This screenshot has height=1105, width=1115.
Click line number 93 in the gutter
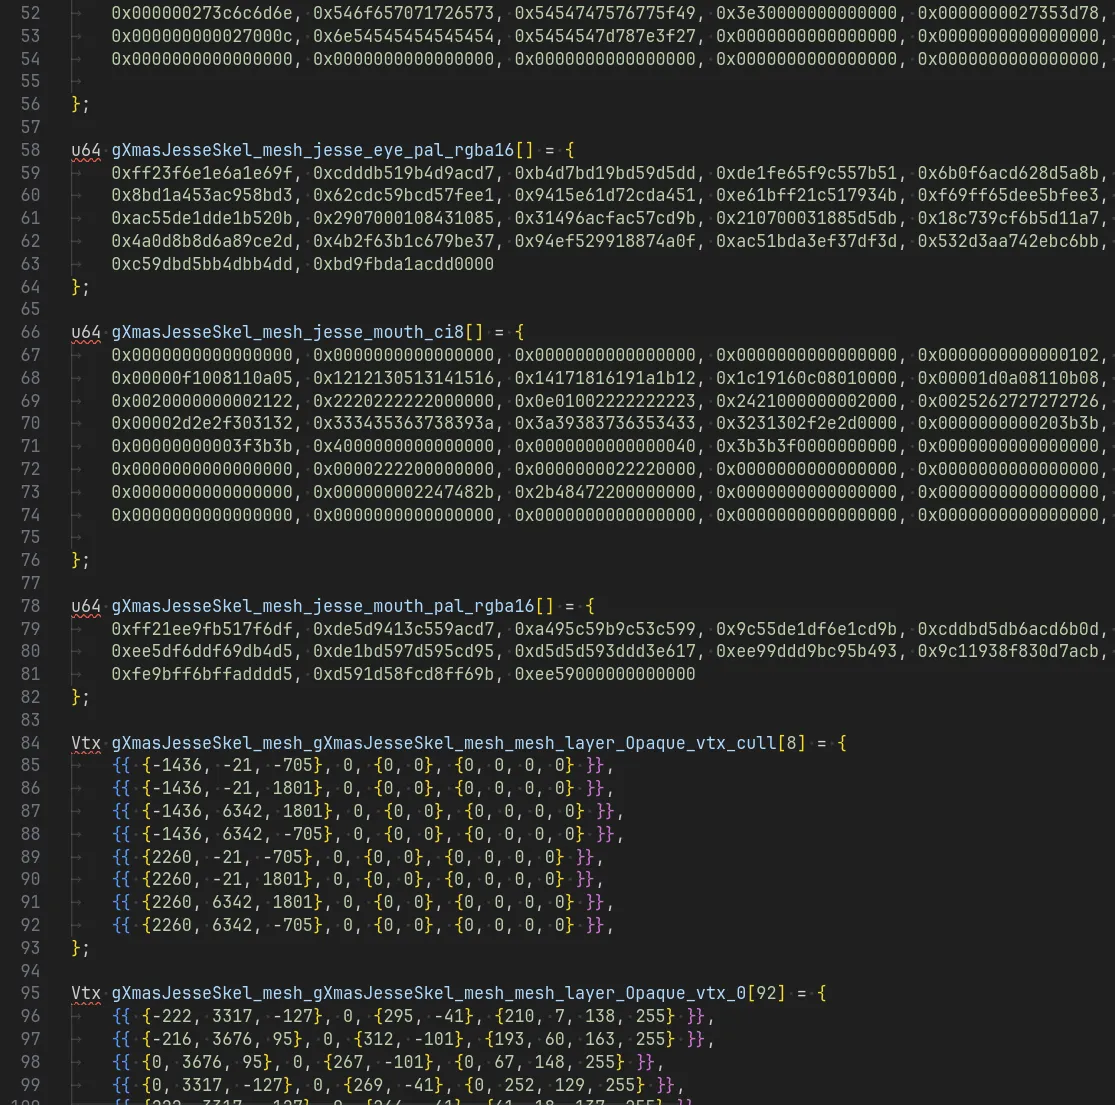pos(30,948)
